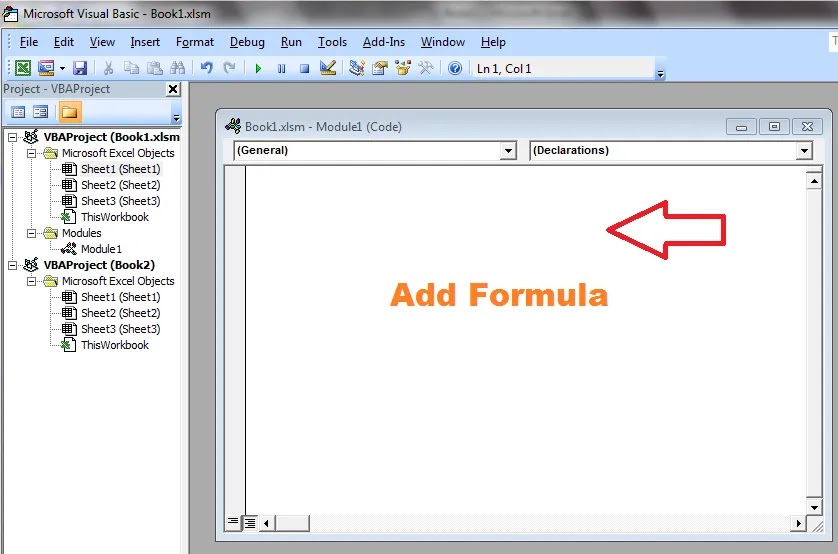Click the horizontal scrollbar thumb
Image resolution: width=838 pixels, height=554 pixels.
[292, 523]
